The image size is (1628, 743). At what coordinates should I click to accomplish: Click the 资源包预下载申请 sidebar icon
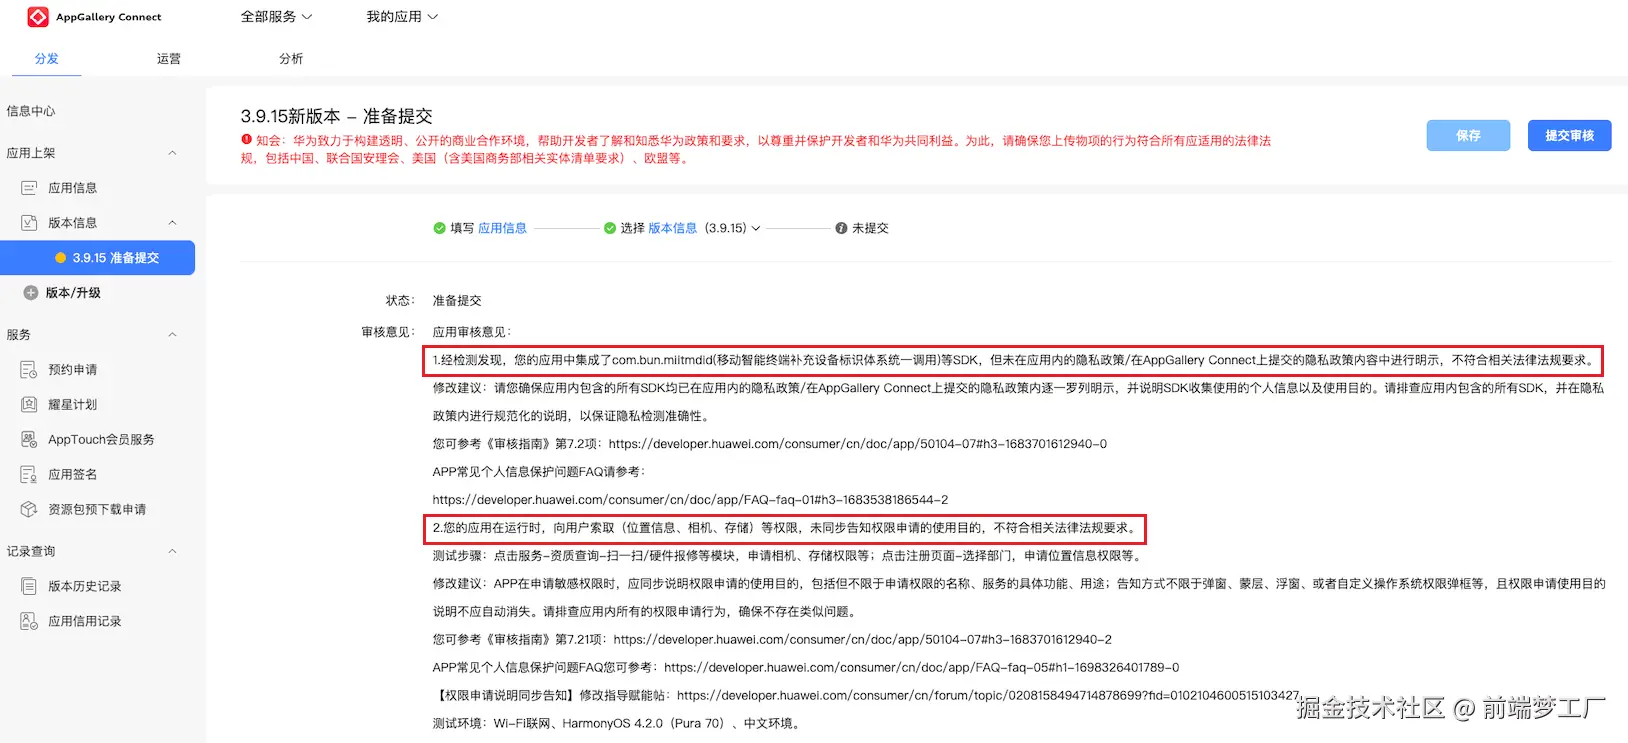point(29,510)
